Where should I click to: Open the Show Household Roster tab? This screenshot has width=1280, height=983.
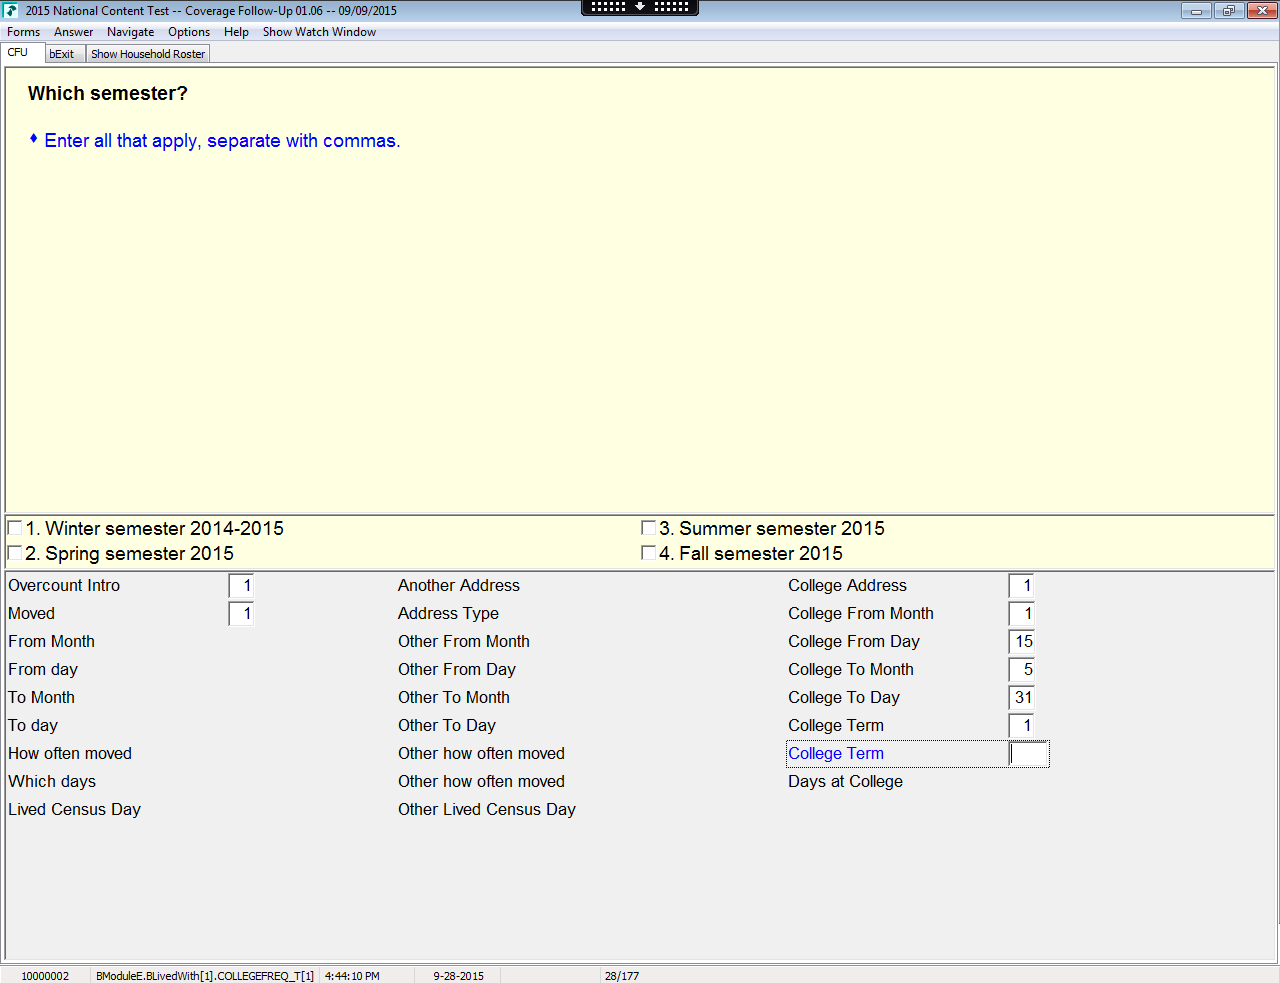(x=148, y=54)
